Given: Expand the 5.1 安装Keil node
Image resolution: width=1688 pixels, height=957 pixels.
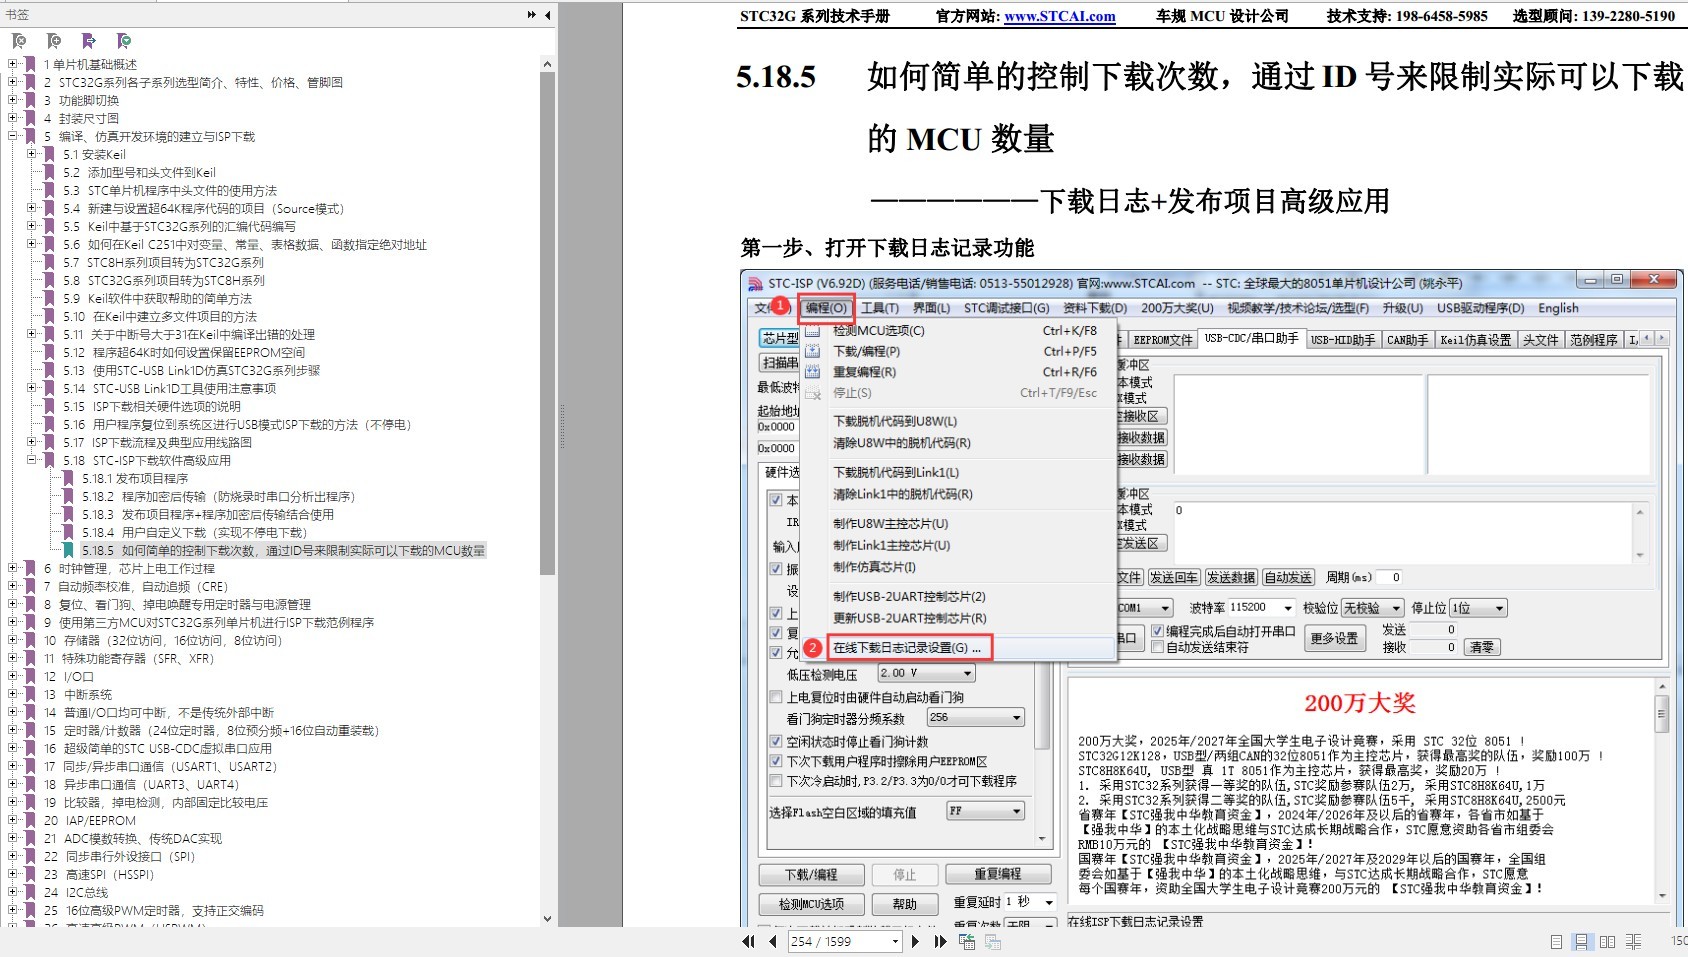Looking at the screenshot, I should [32, 154].
